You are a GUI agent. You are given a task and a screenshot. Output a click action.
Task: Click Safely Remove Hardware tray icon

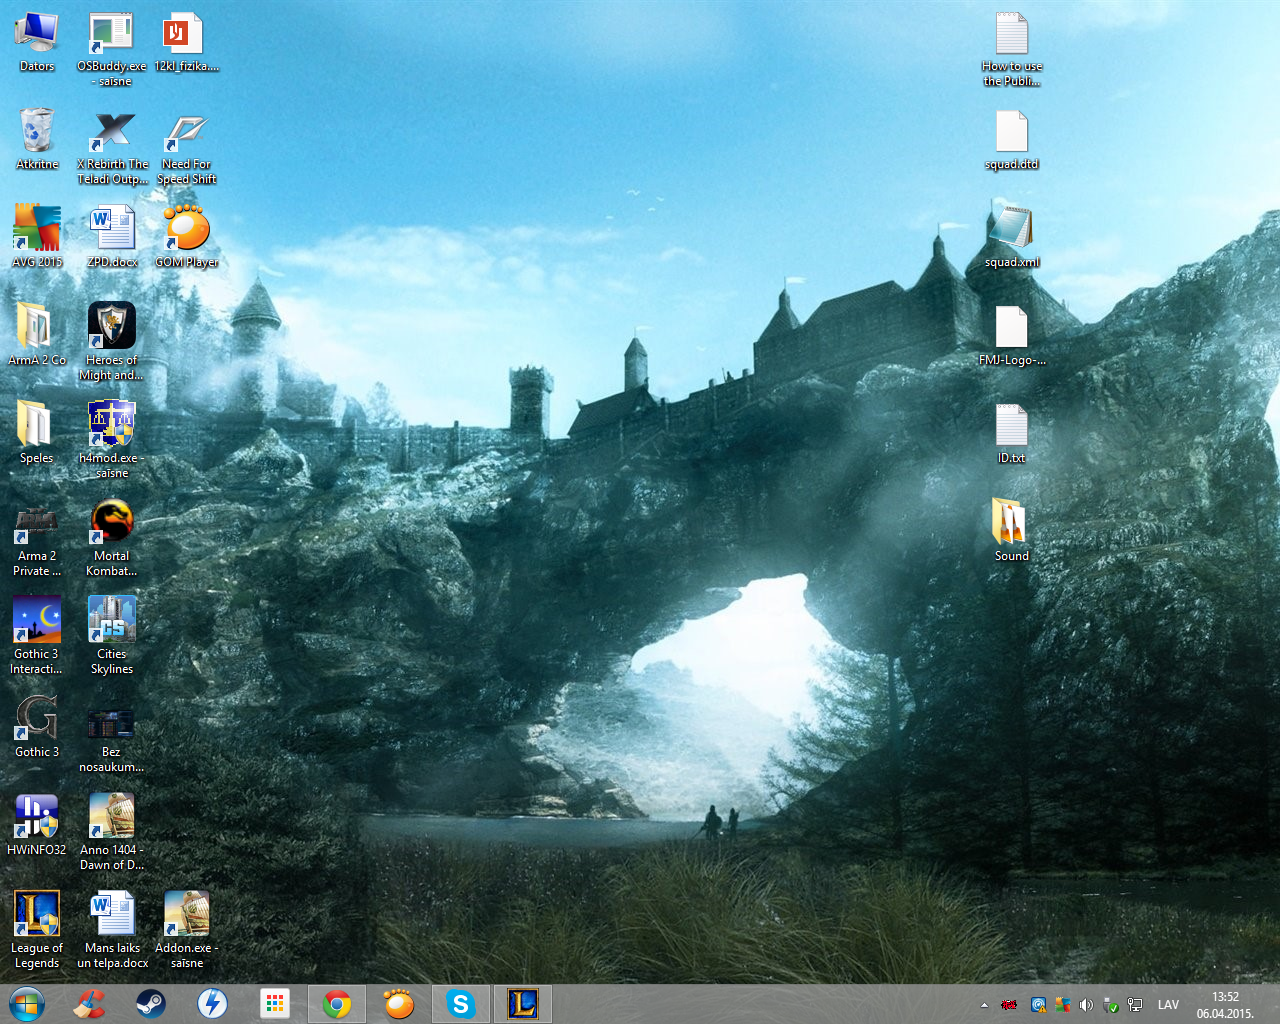tap(1110, 1005)
